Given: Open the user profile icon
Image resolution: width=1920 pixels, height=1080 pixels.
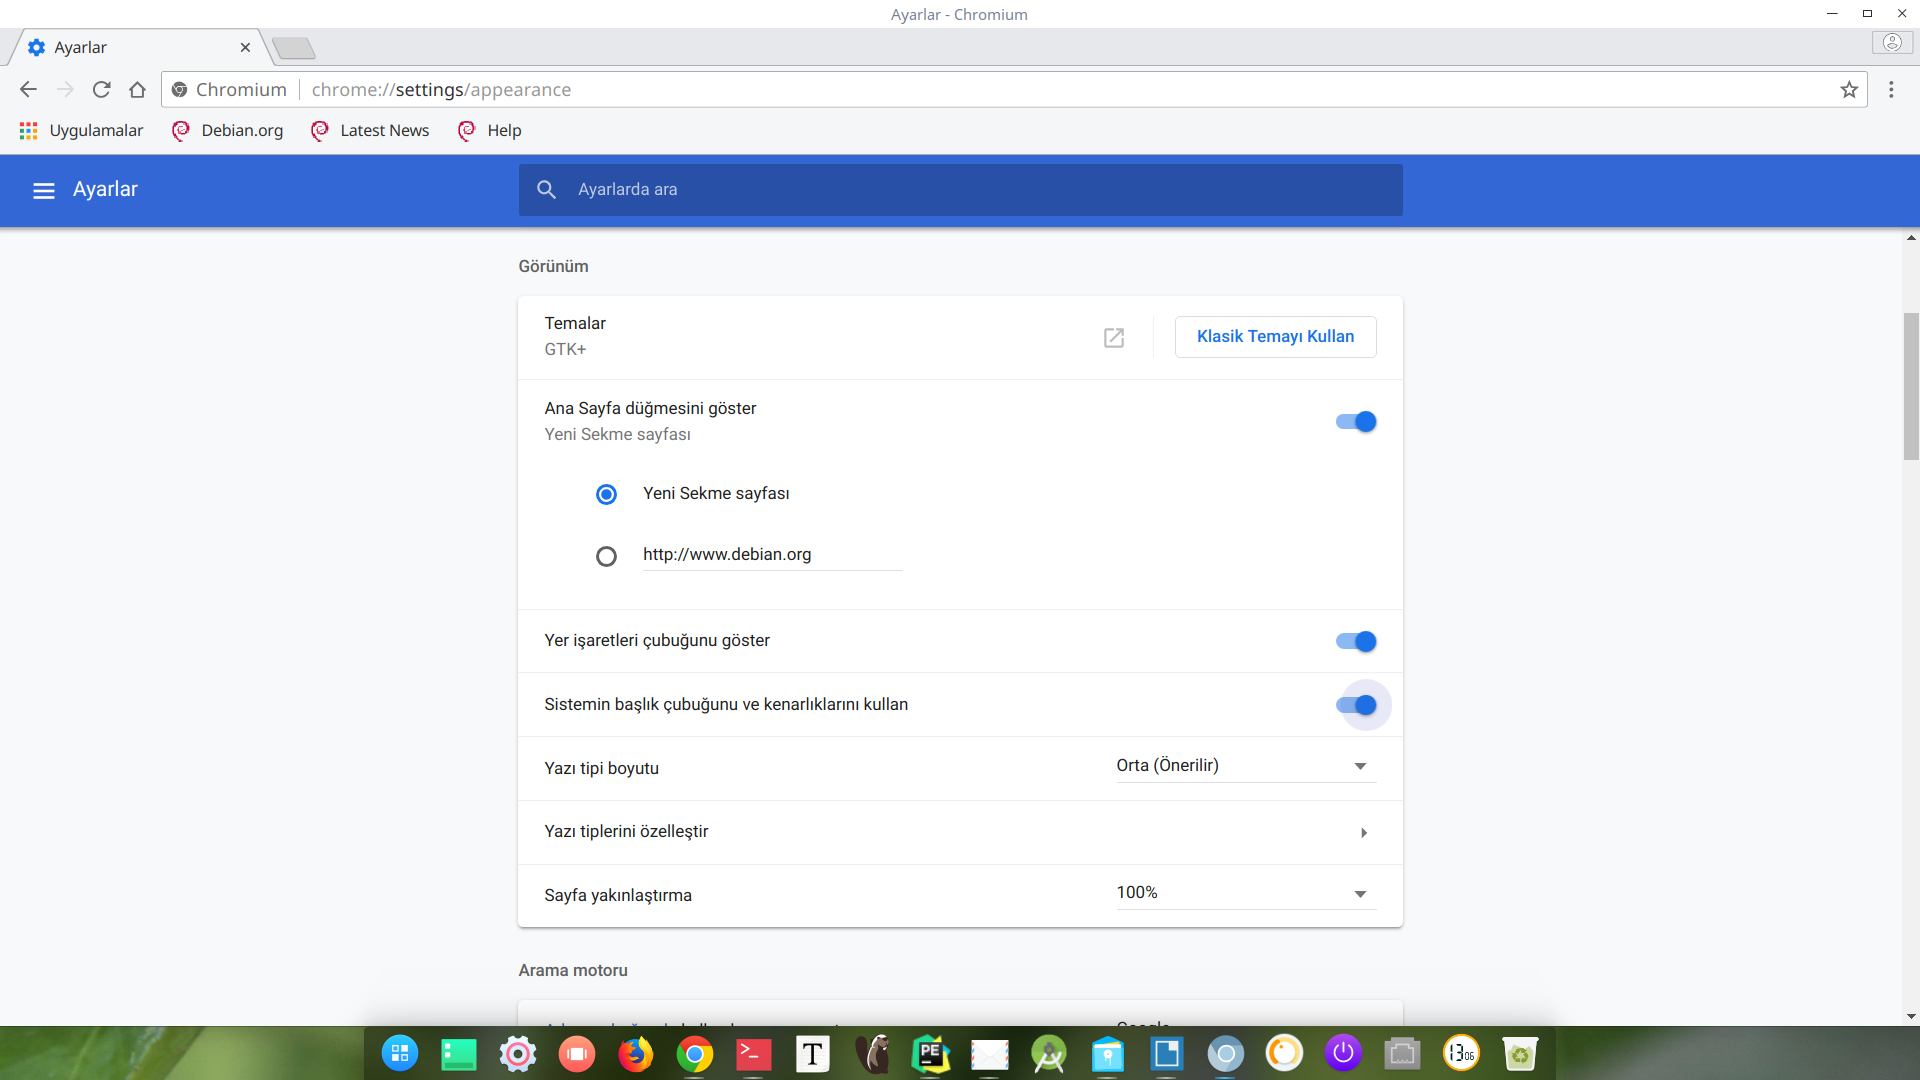Looking at the screenshot, I should point(1892,43).
